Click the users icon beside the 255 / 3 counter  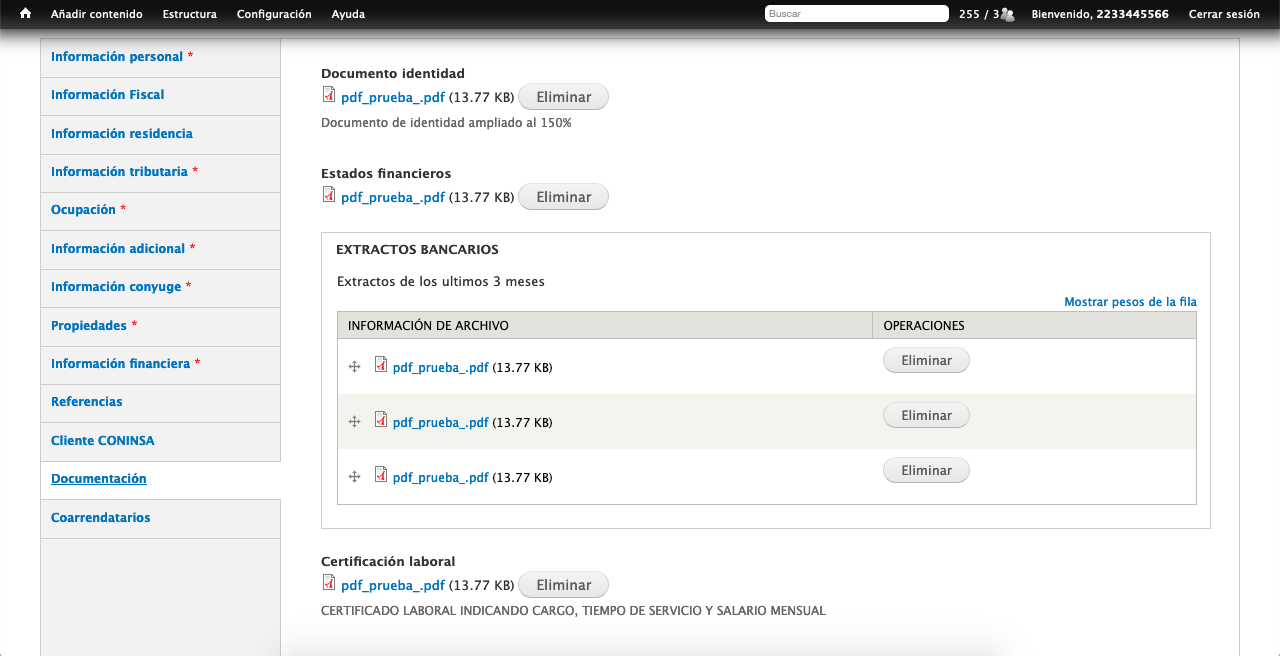pyautogui.click(x=1007, y=14)
